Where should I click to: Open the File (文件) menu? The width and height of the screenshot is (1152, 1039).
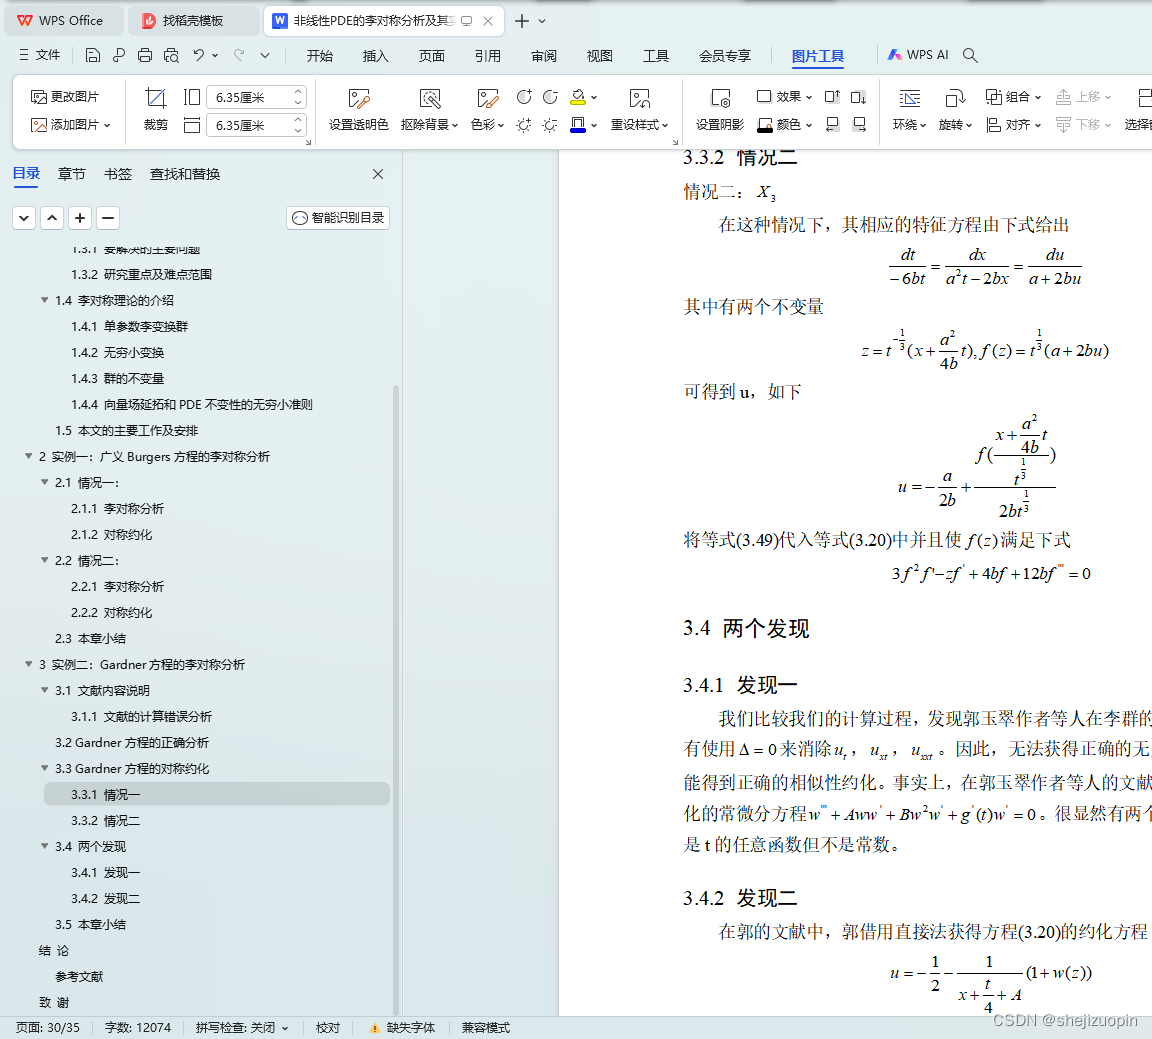pyautogui.click(x=40, y=55)
